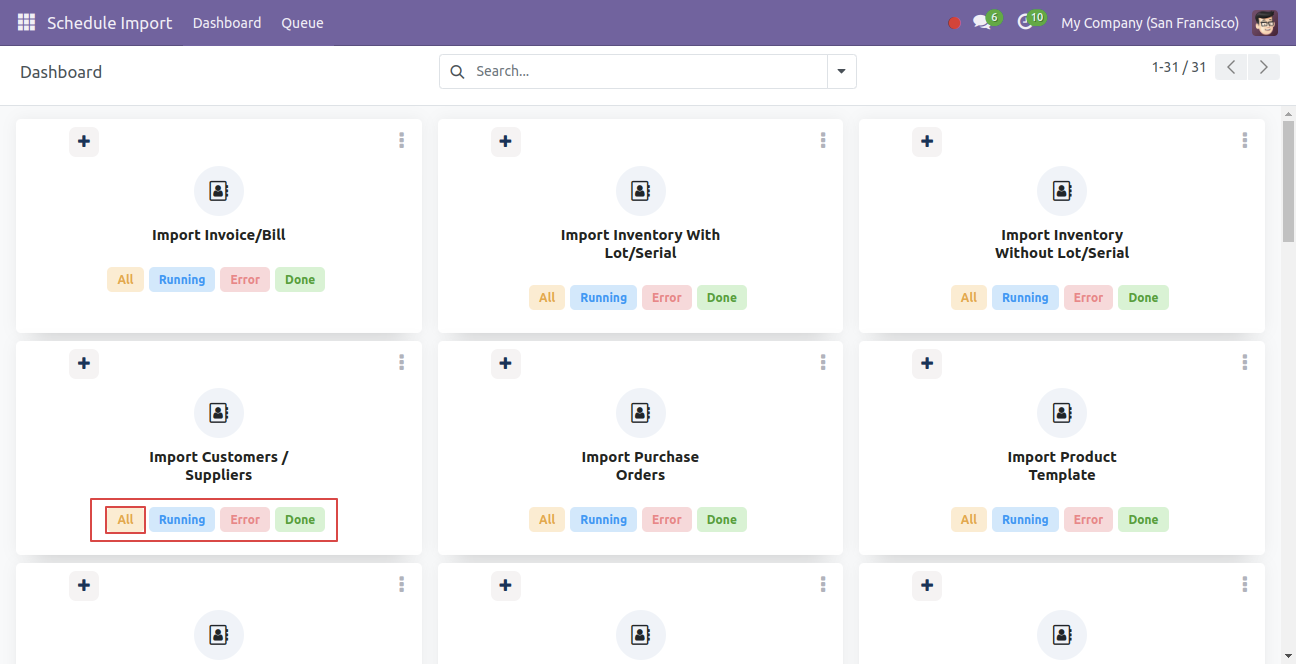This screenshot has height=664, width=1296.
Task: Open the conversations chat icon
Action: coord(982,23)
